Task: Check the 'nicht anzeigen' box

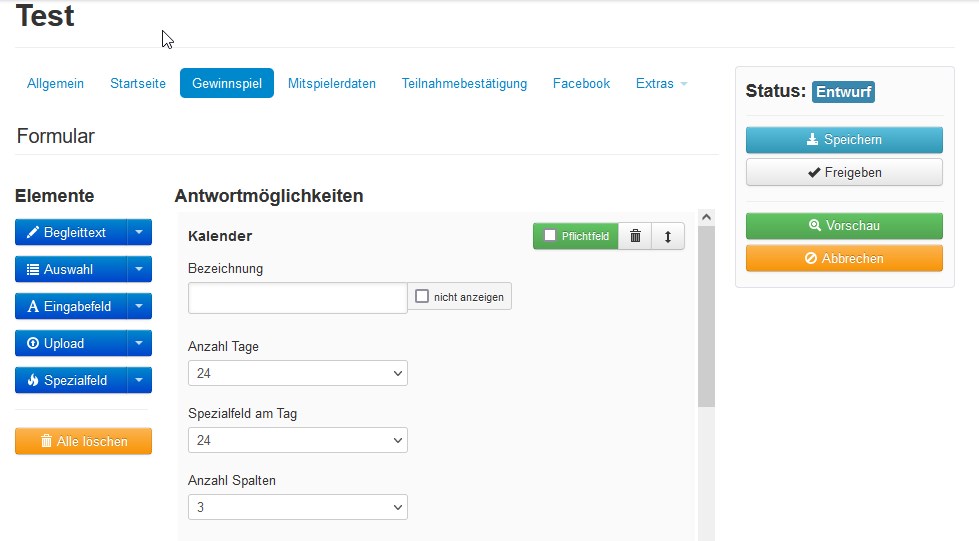Action: pyautogui.click(x=422, y=297)
